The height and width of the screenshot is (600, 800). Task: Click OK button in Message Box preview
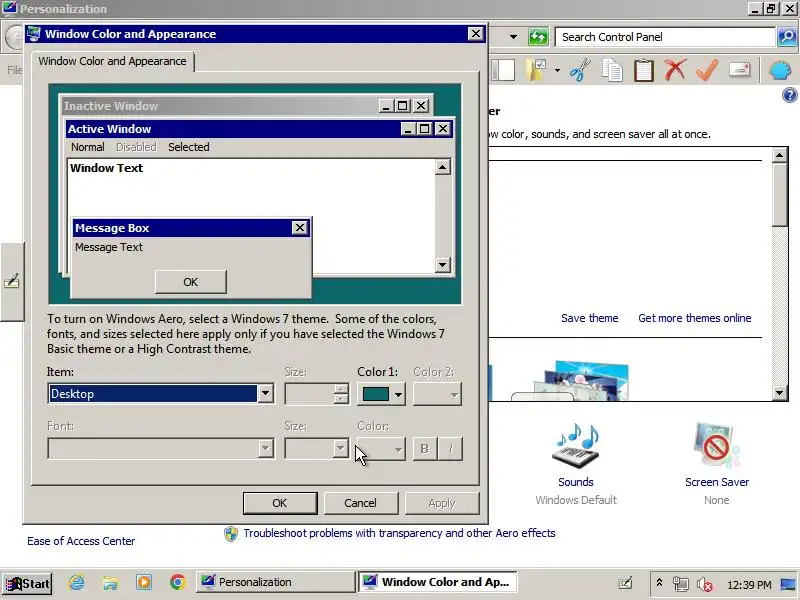(x=190, y=282)
